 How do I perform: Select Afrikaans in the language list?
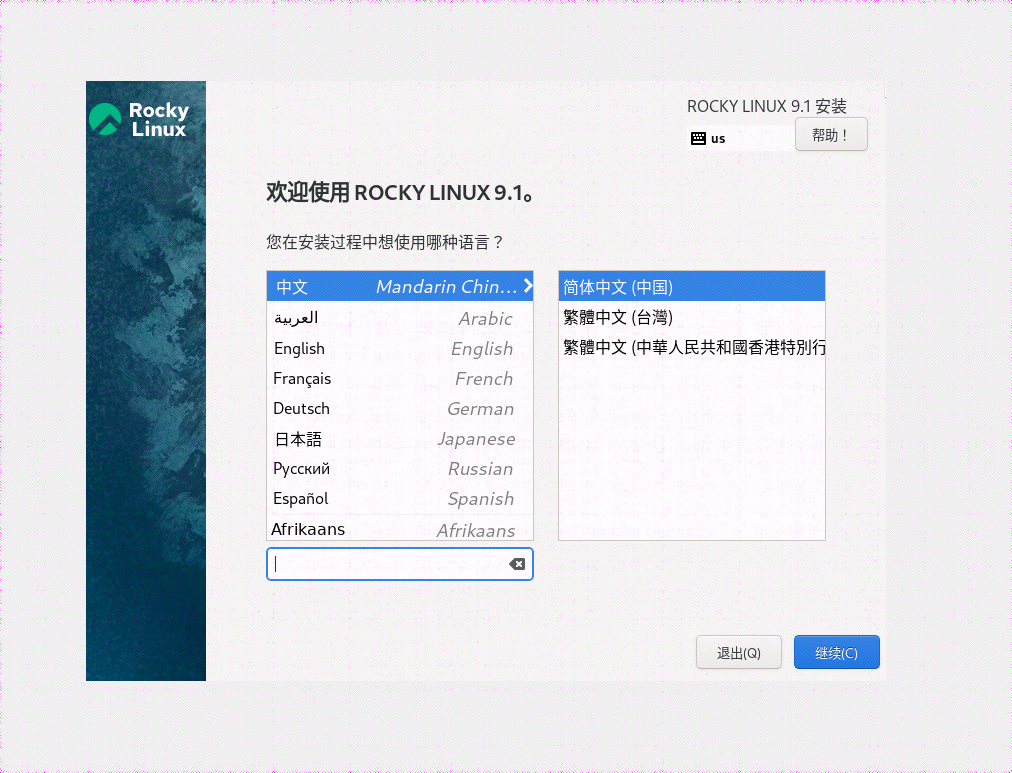click(400, 528)
